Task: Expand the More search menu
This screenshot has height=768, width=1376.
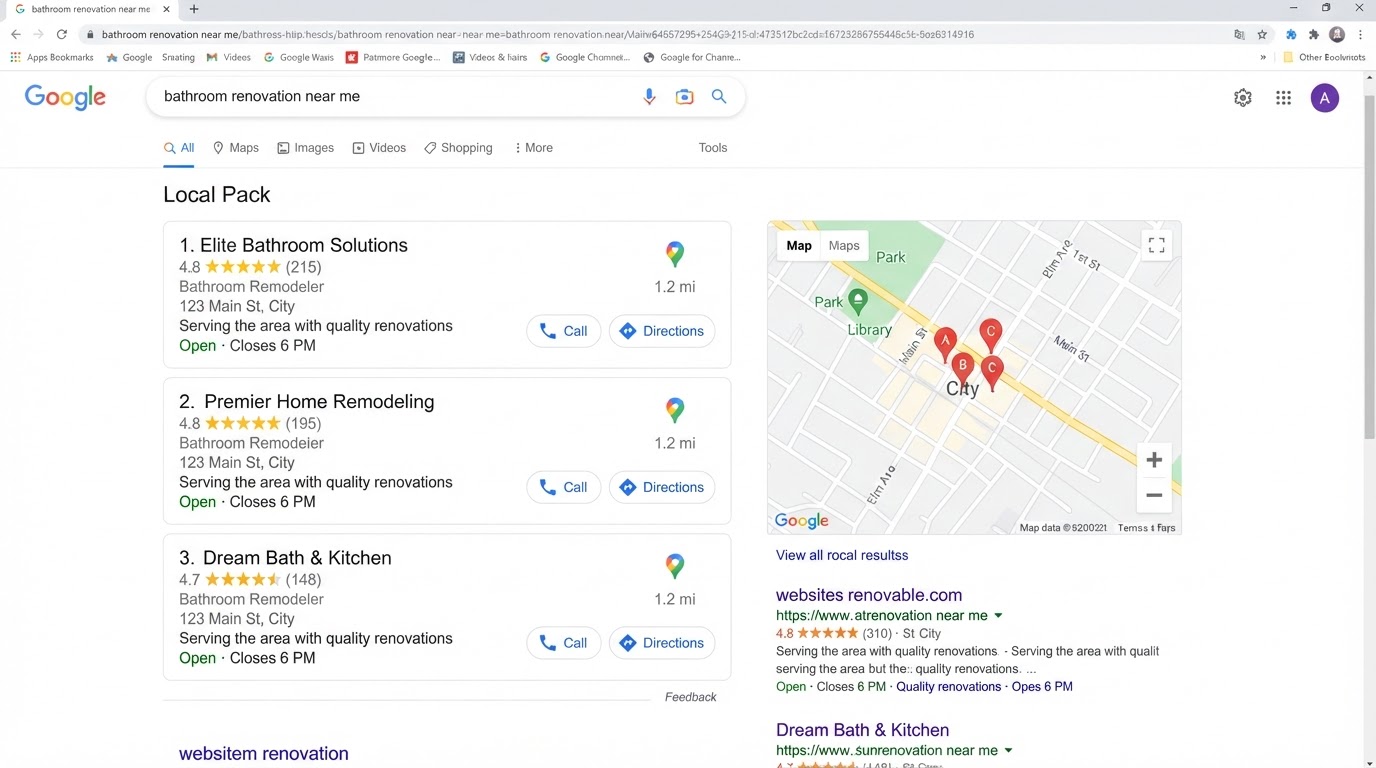Action: tap(533, 148)
